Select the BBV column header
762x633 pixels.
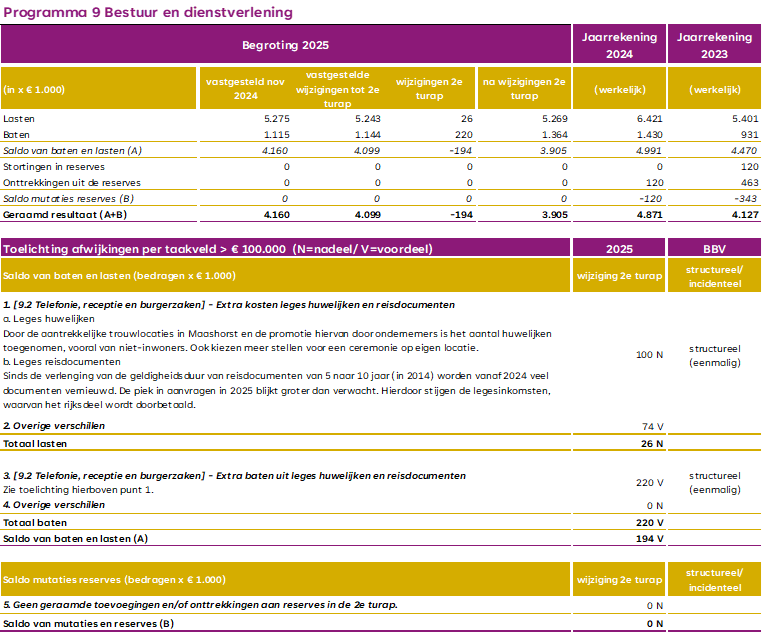point(714,248)
